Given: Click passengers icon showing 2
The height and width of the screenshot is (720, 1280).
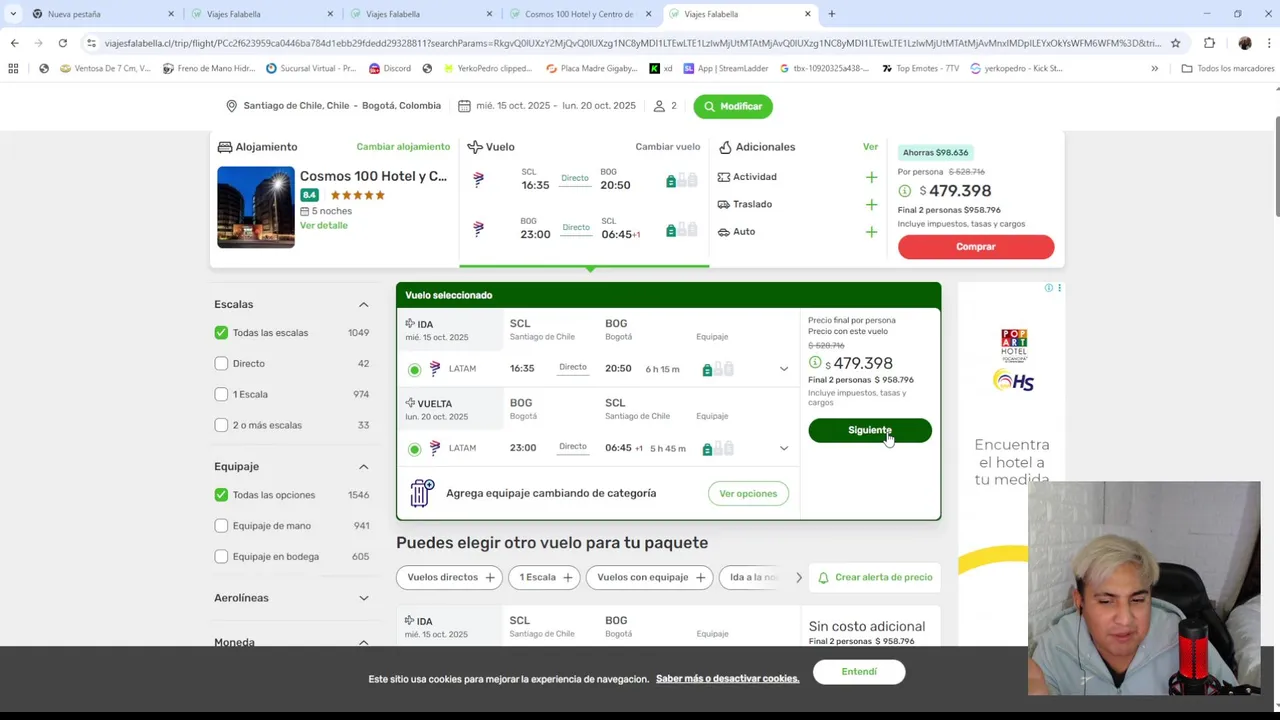Looking at the screenshot, I should click(x=659, y=106).
